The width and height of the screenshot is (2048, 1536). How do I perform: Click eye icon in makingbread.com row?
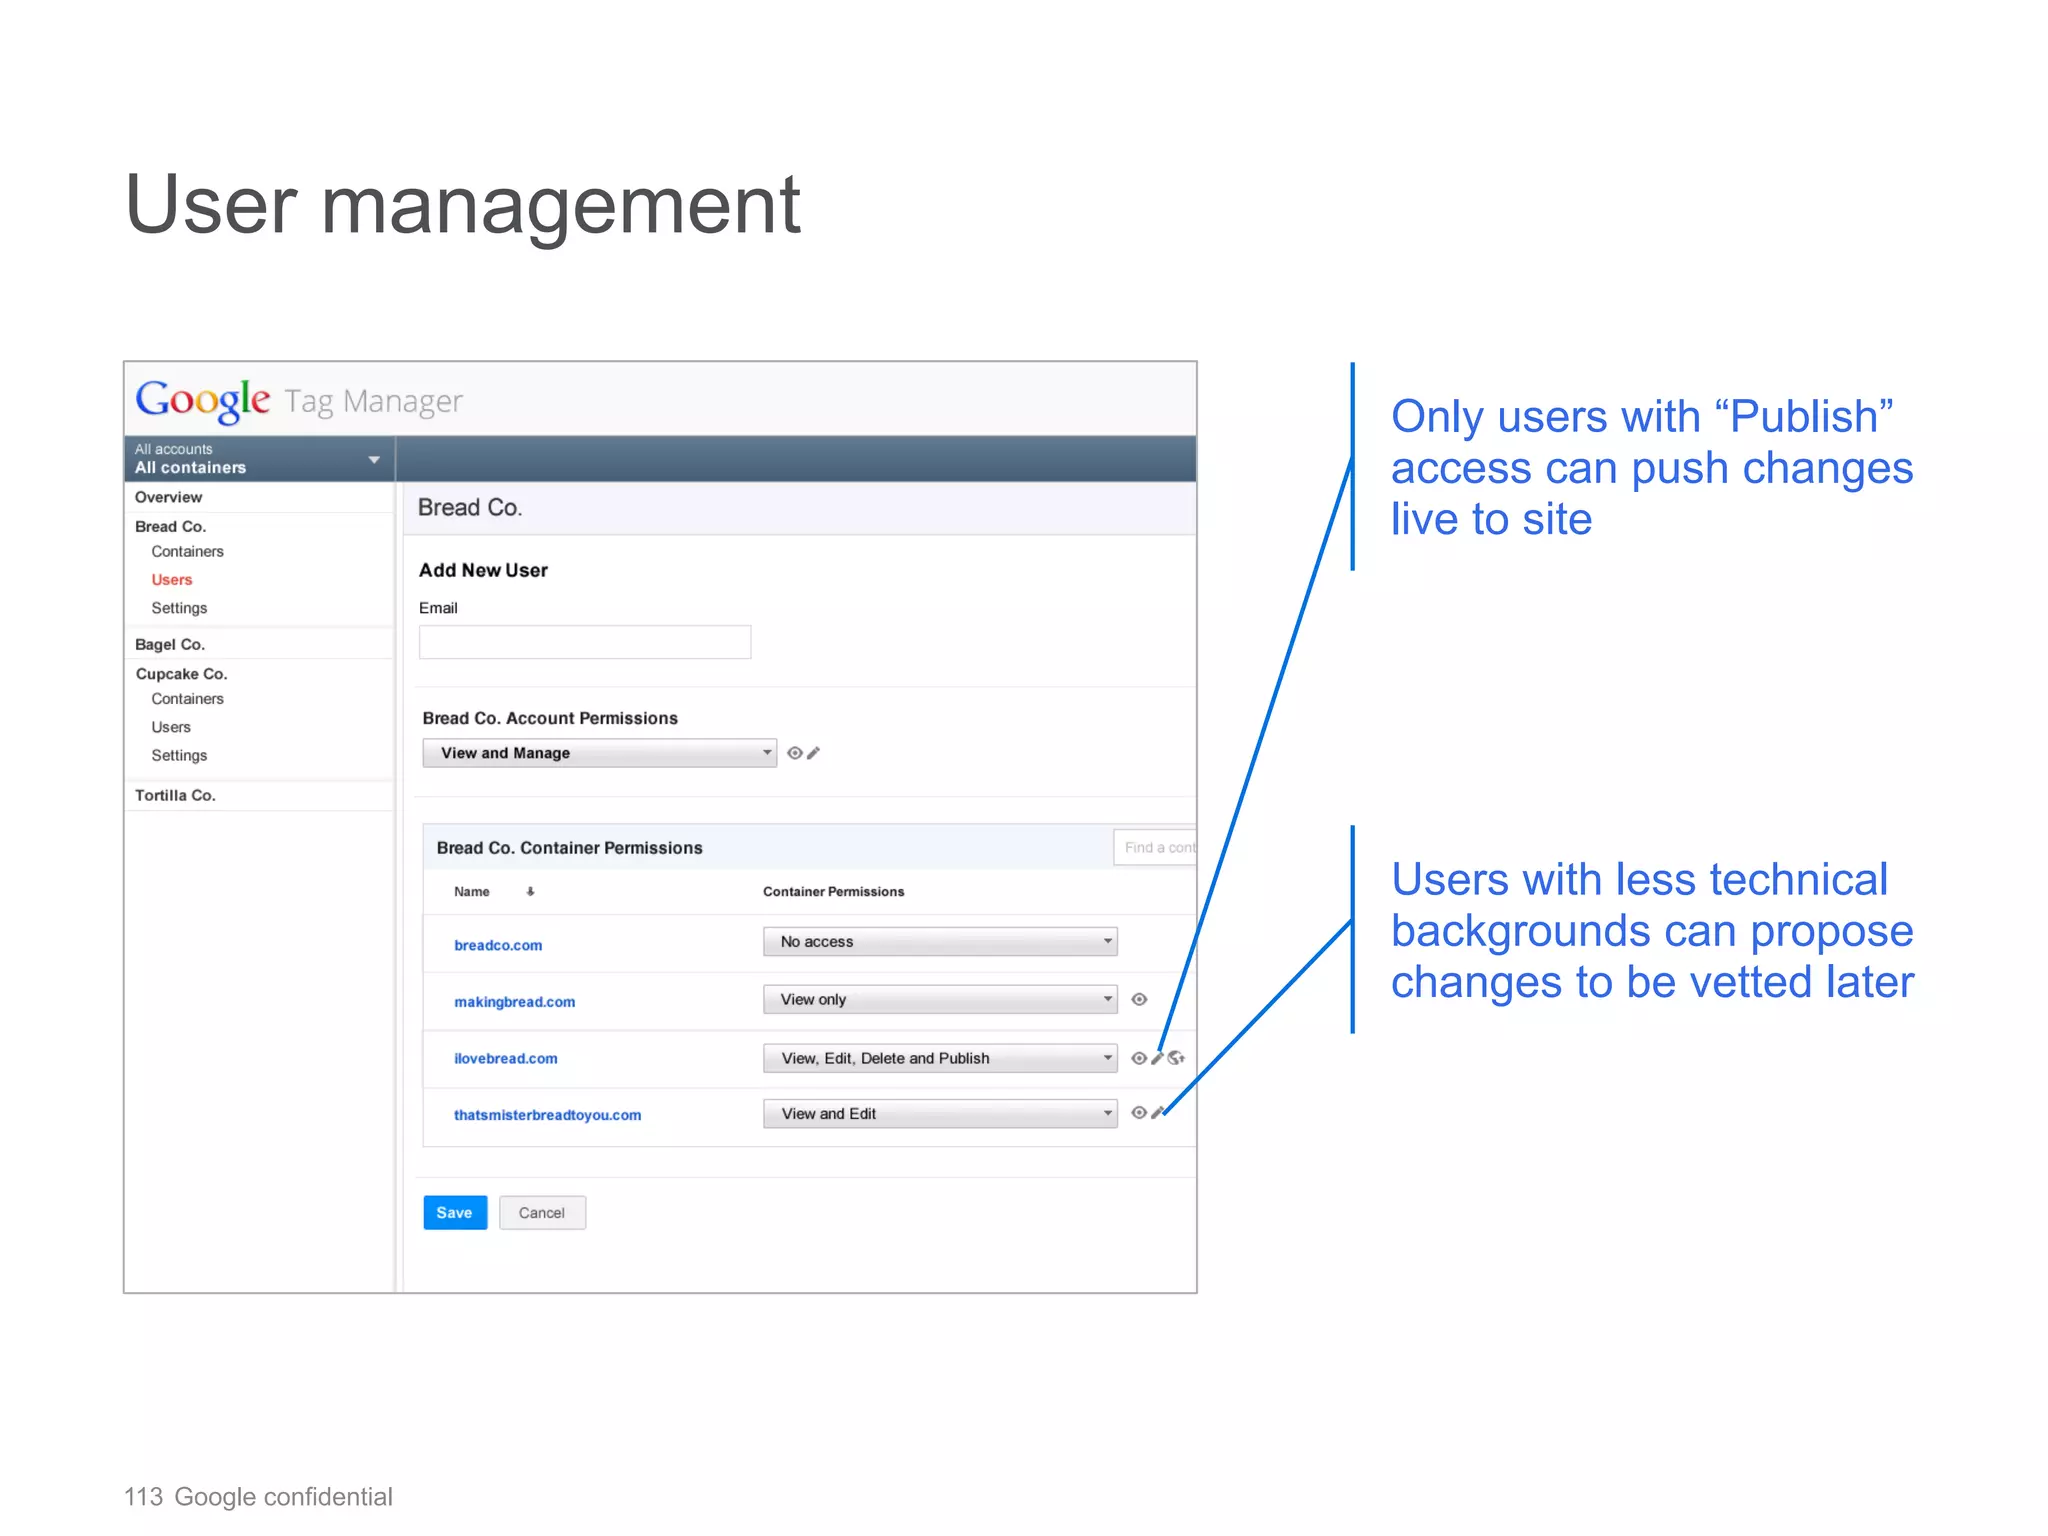tap(1139, 999)
